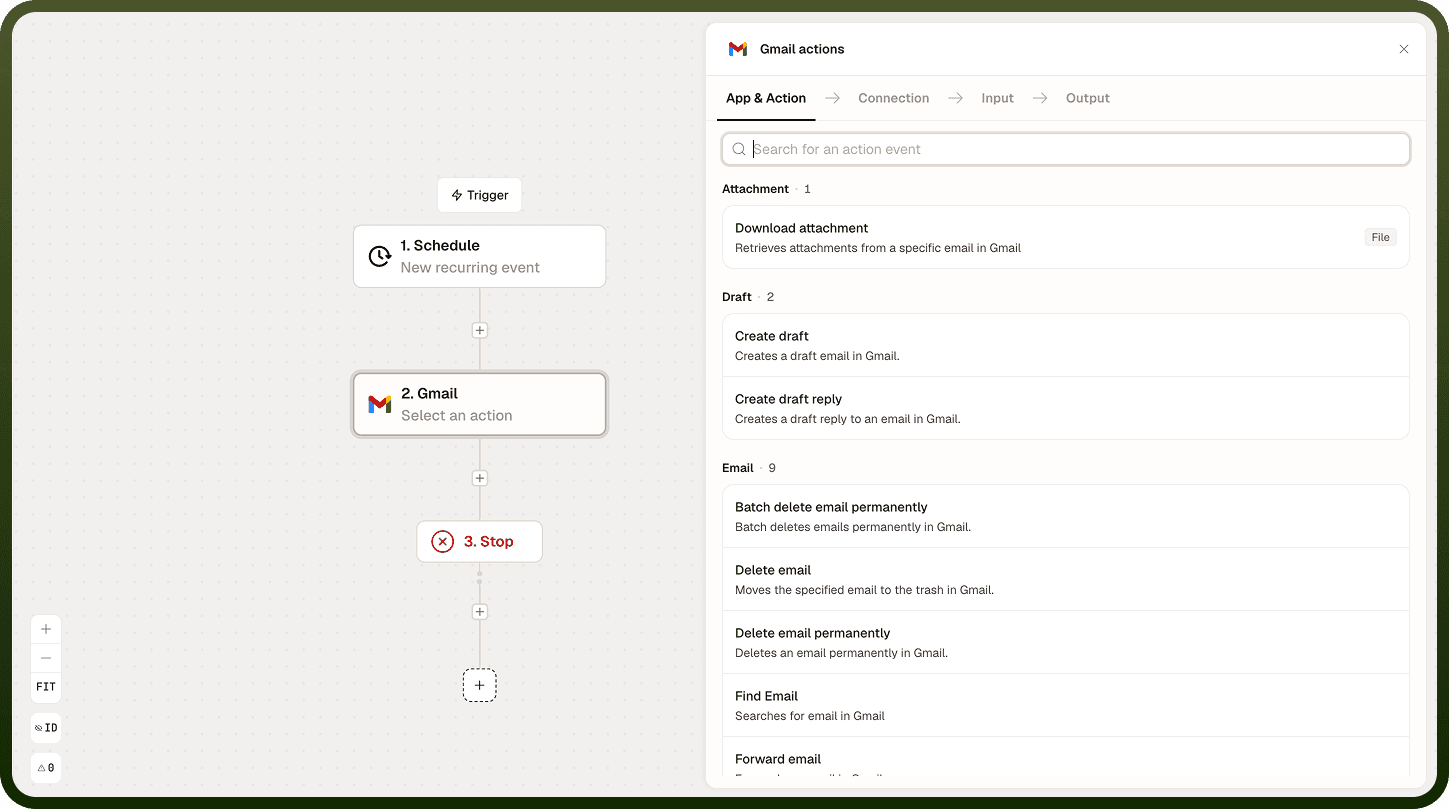The width and height of the screenshot is (1449, 809).
Task: Focus the action event search field
Action: [x=1066, y=149]
